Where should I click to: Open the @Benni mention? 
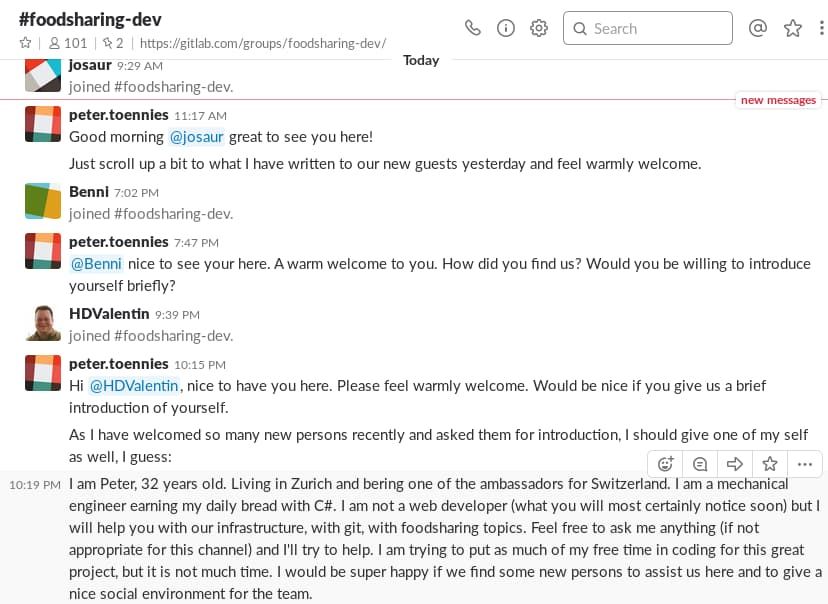coord(96,263)
